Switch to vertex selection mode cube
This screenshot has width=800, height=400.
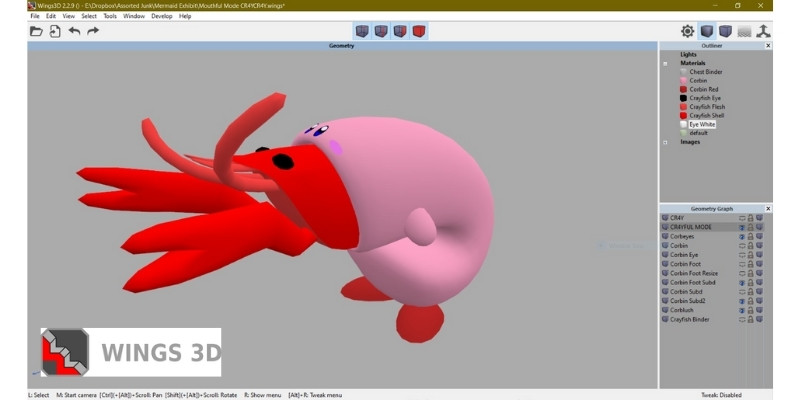pyautogui.click(x=362, y=32)
